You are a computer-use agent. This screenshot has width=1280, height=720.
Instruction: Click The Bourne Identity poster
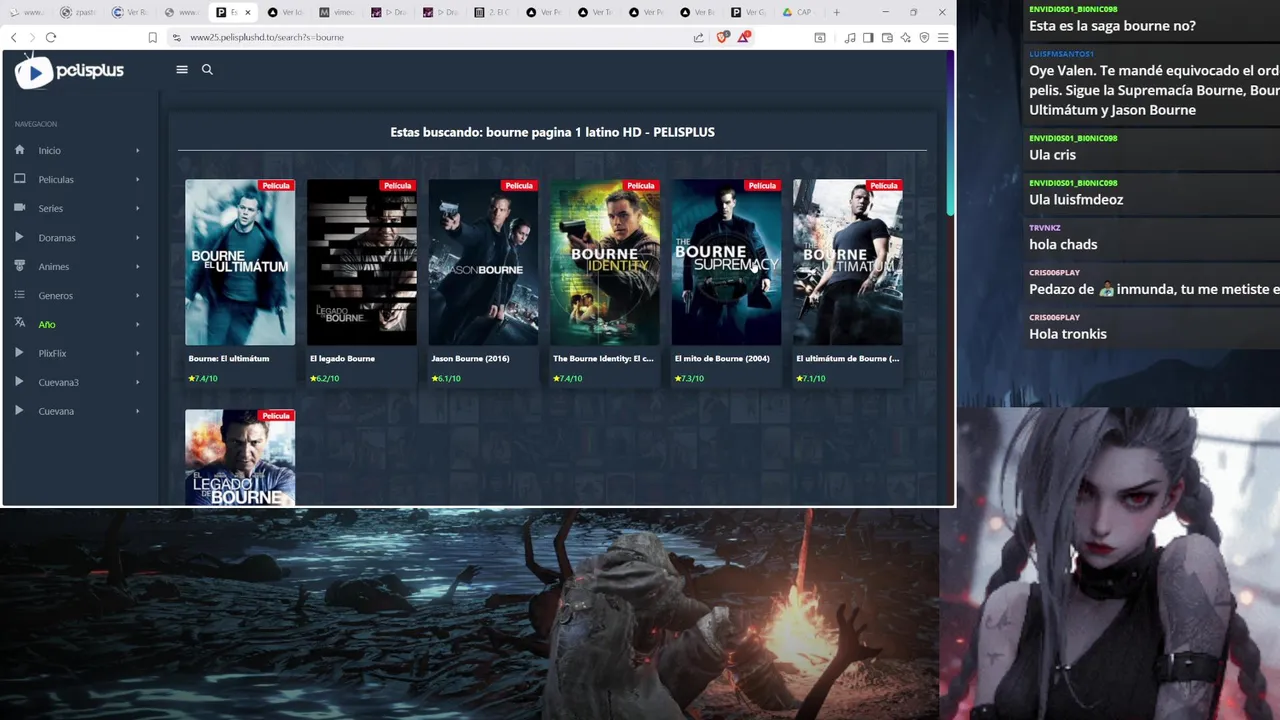pyautogui.click(x=605, y=262)
